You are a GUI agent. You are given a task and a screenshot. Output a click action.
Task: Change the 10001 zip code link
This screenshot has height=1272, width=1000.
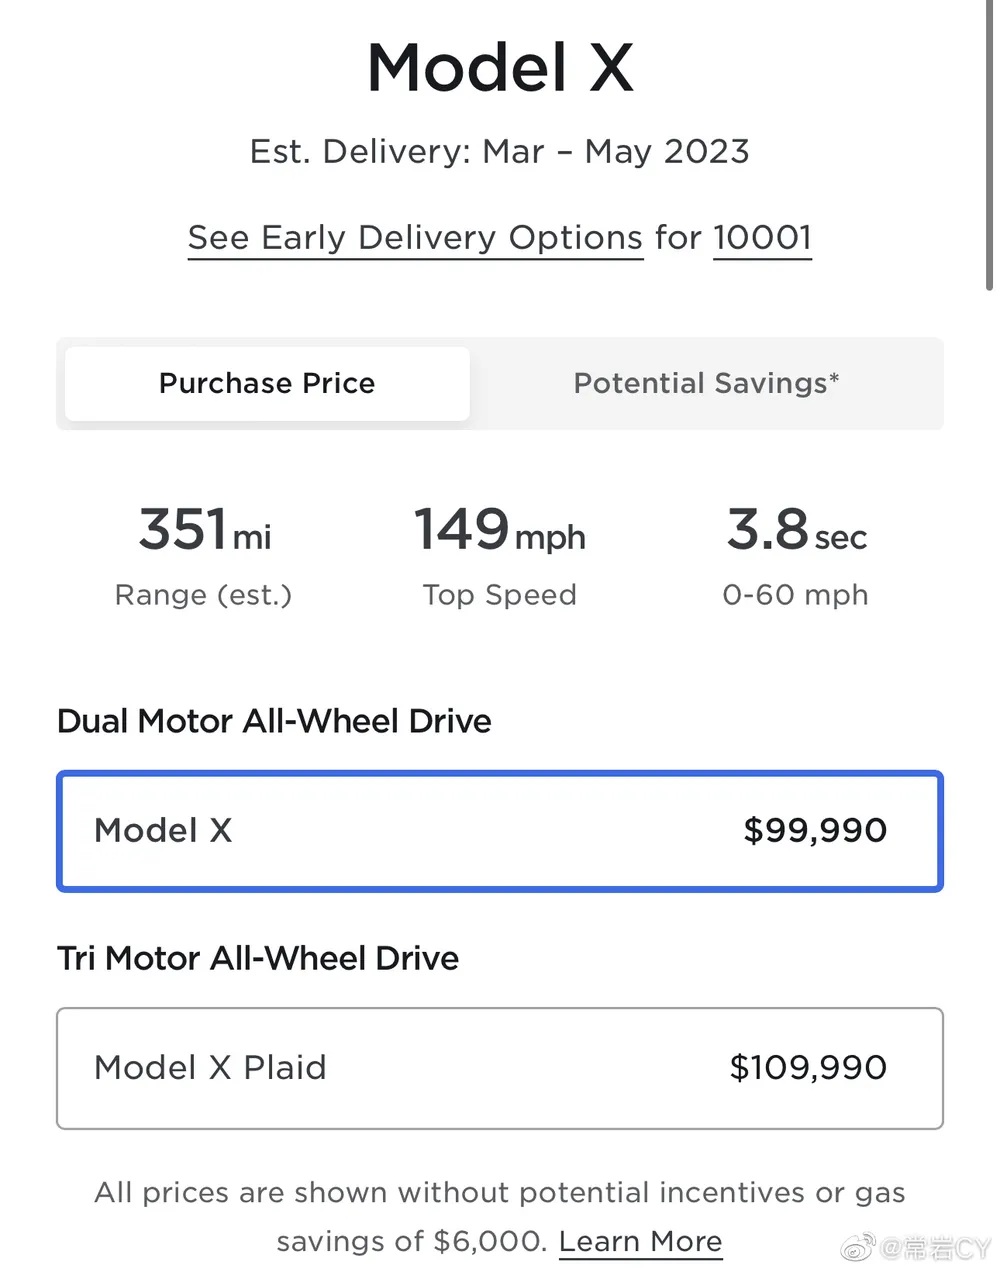762,238
